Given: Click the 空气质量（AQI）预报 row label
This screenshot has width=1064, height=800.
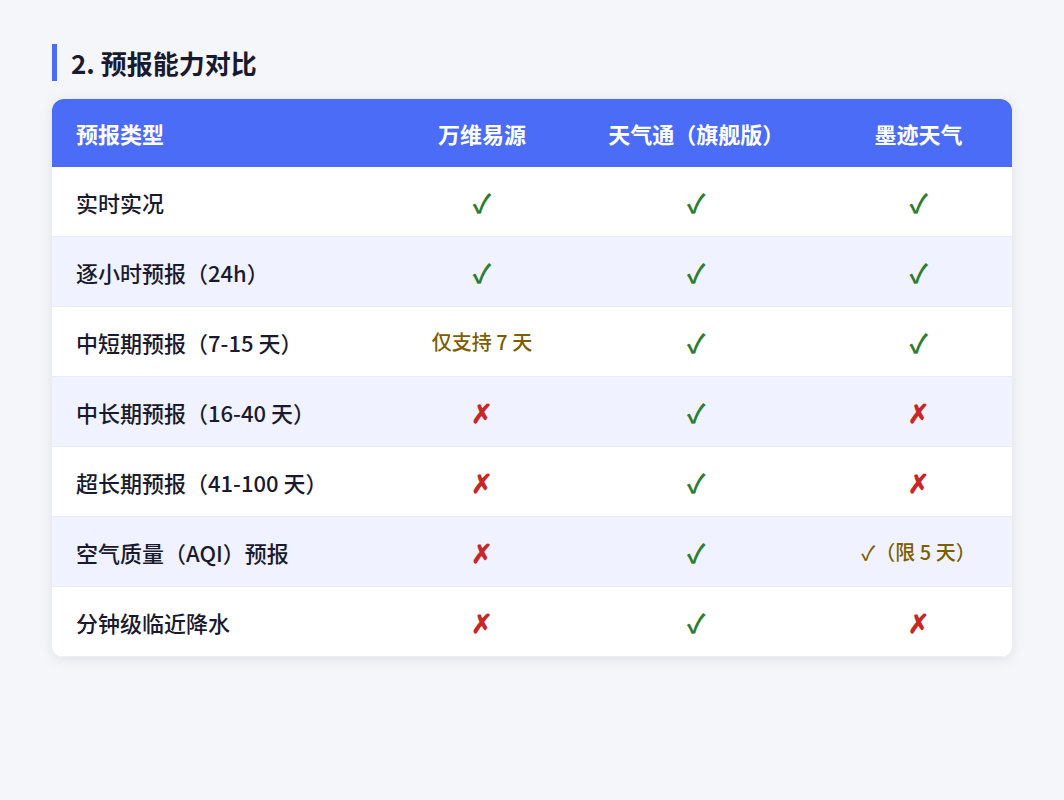Looking at the screenshot, I should pos(183,554).
